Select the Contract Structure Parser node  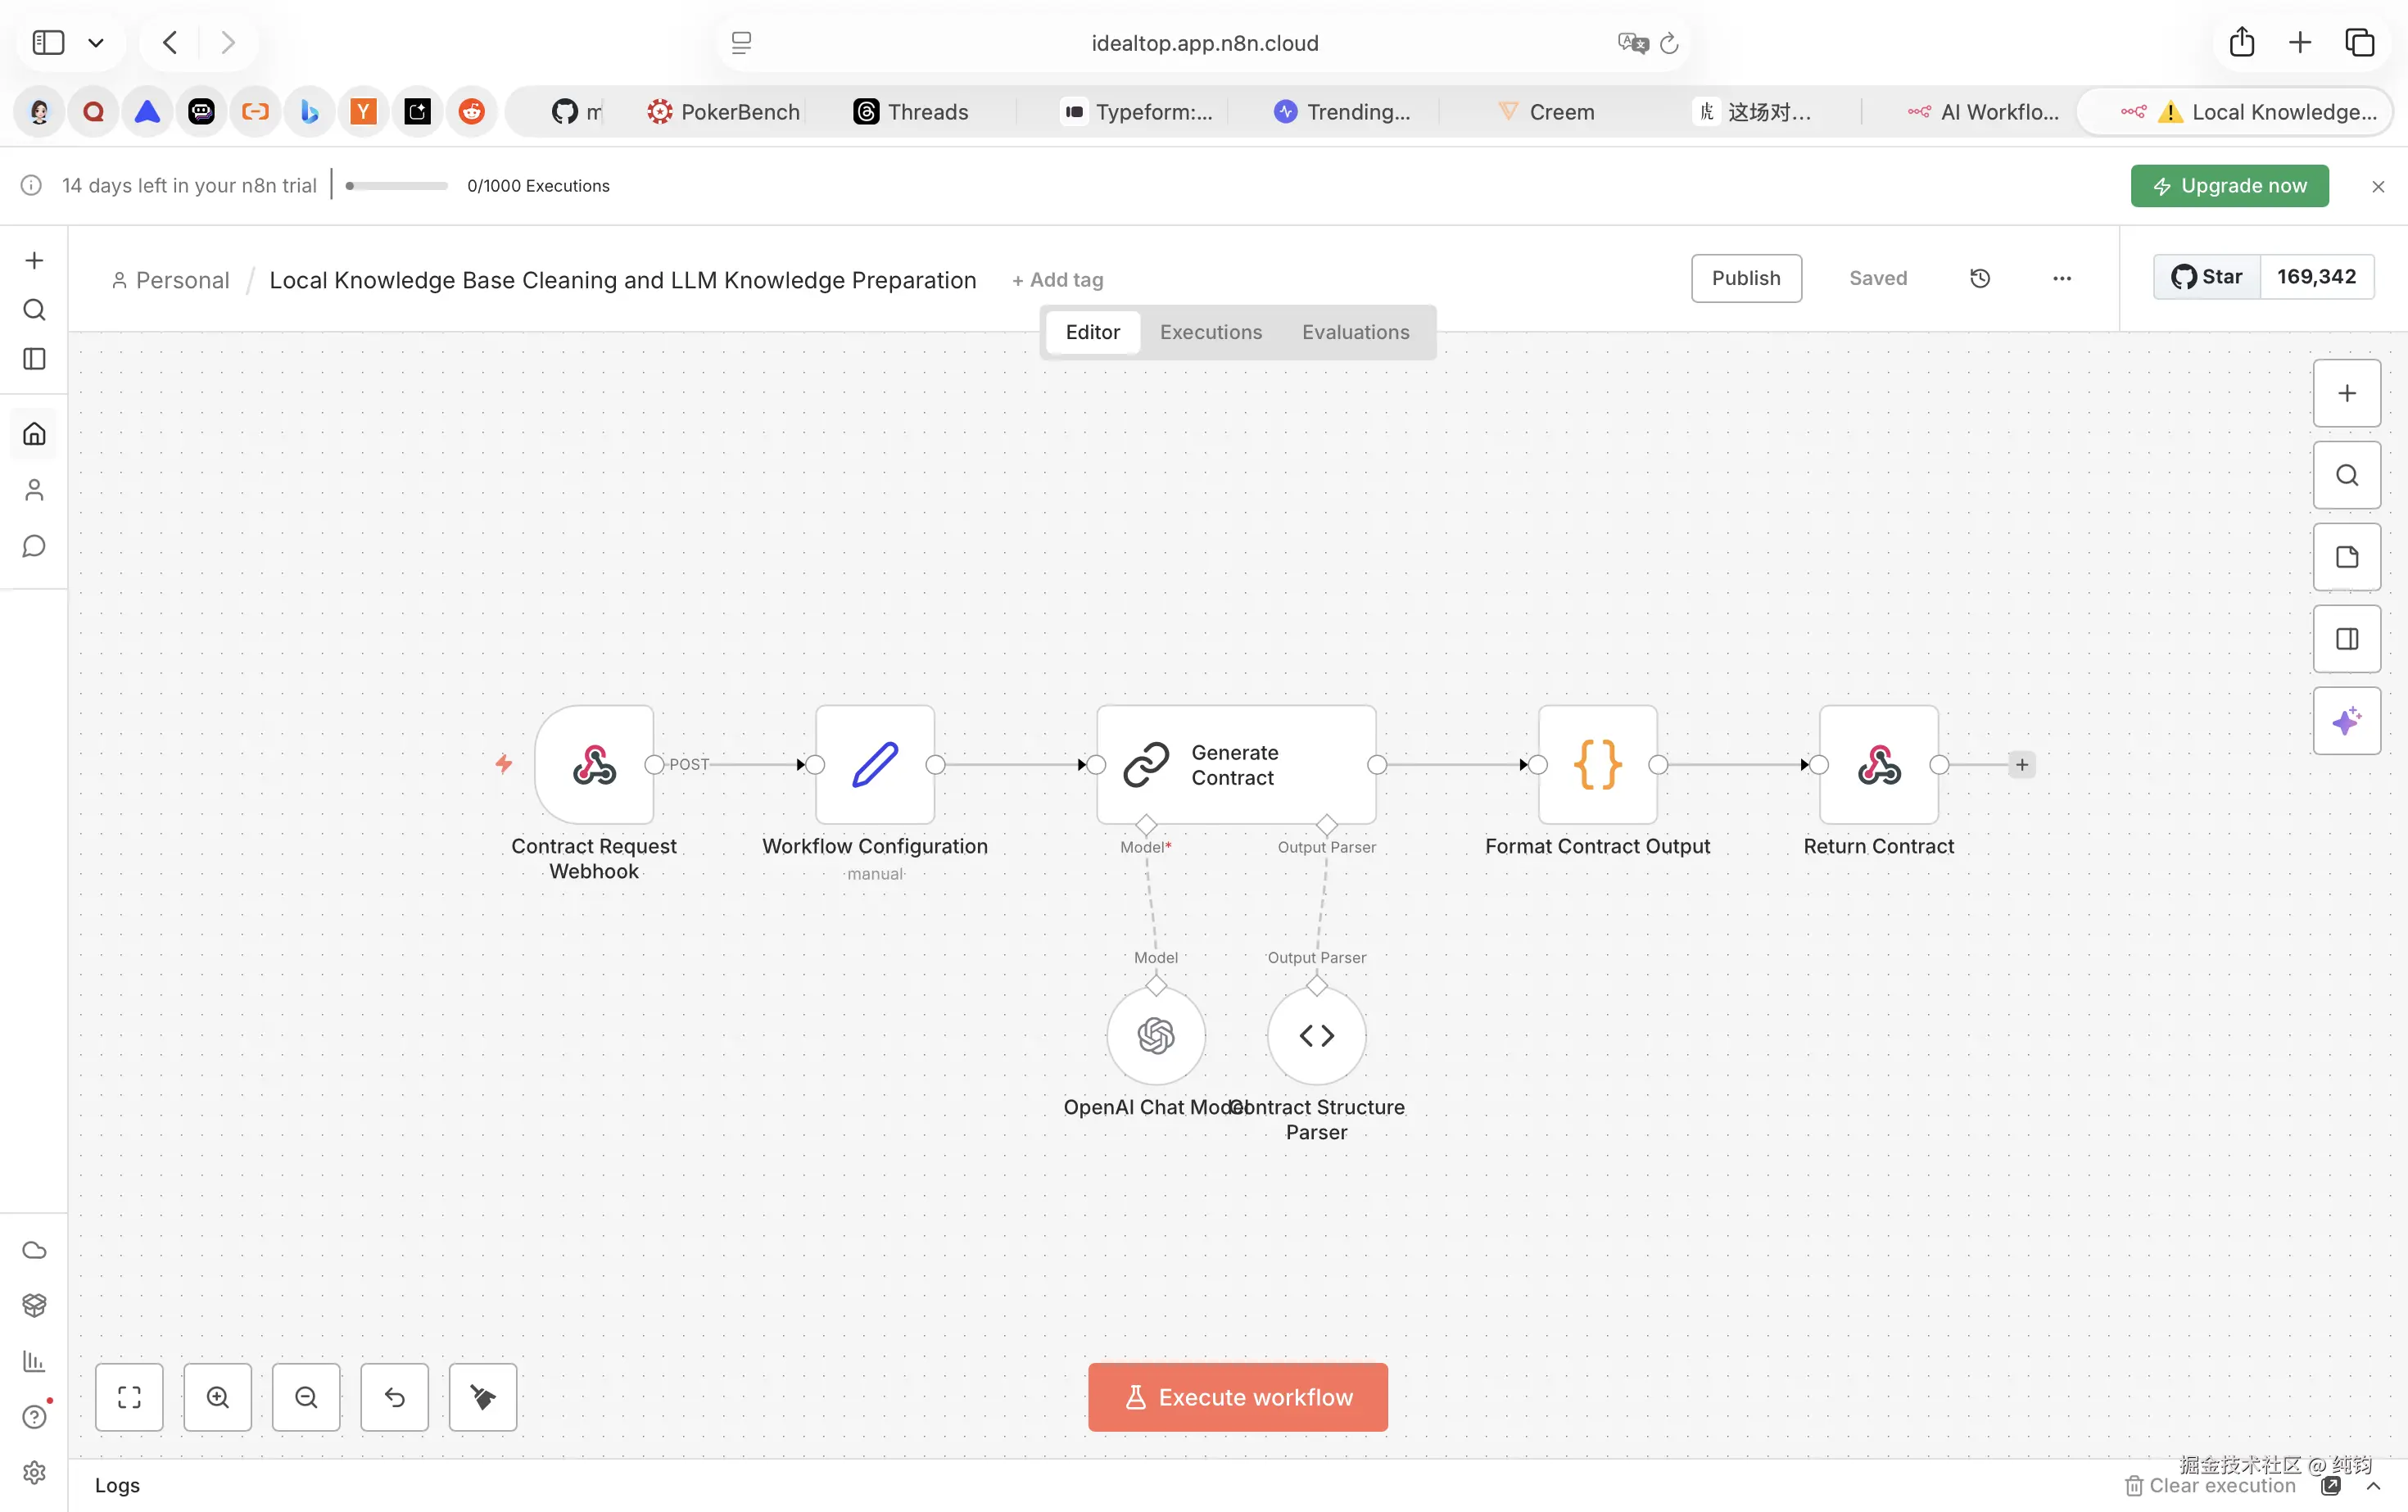(1316, 1035)
